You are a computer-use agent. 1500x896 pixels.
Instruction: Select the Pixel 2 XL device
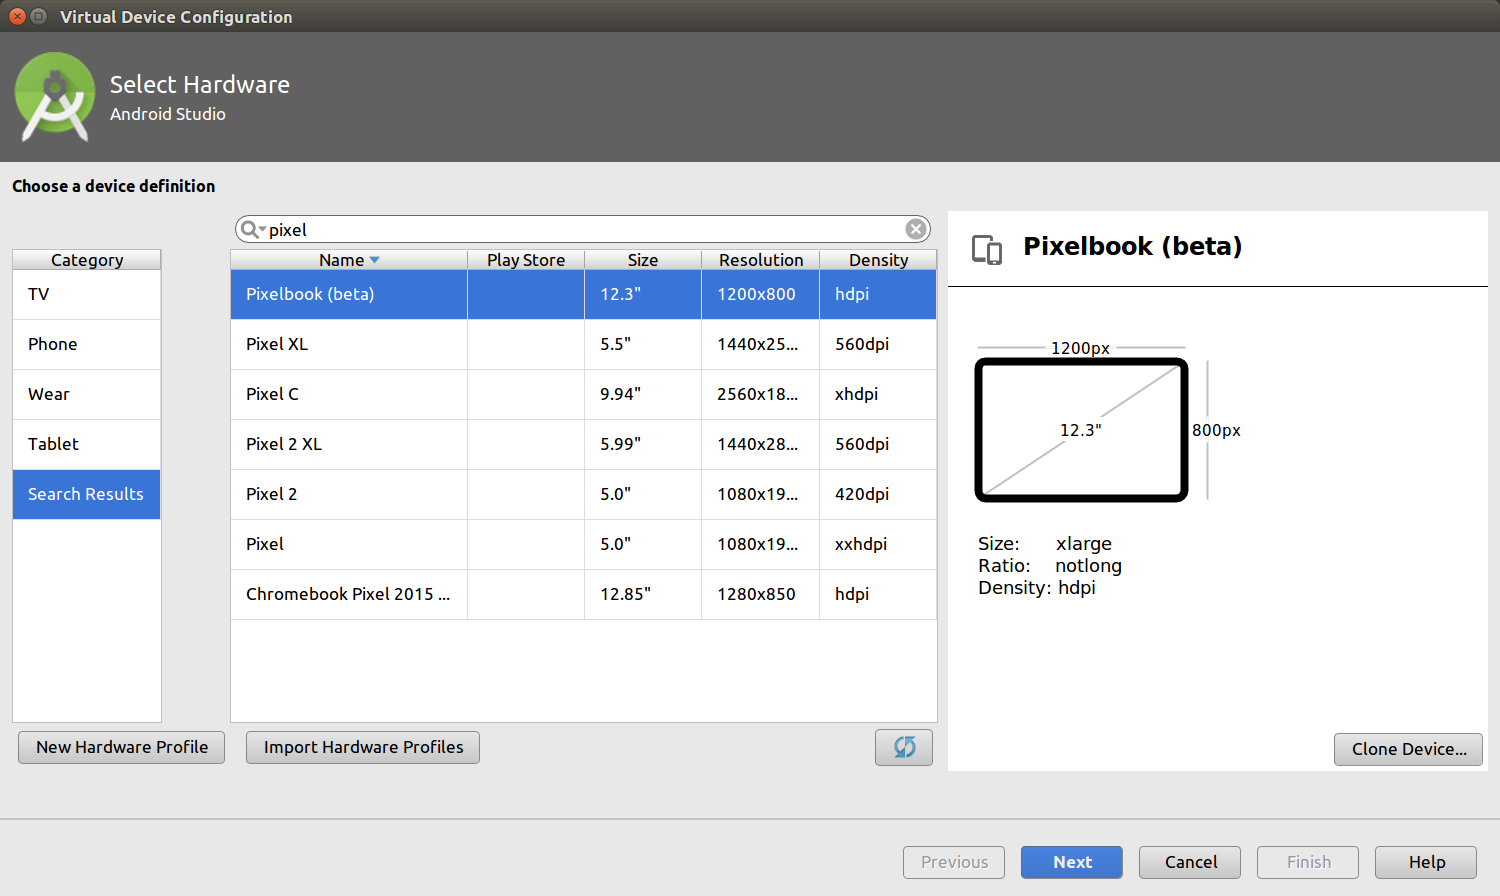pyautogui.click(x=584, y=444)
